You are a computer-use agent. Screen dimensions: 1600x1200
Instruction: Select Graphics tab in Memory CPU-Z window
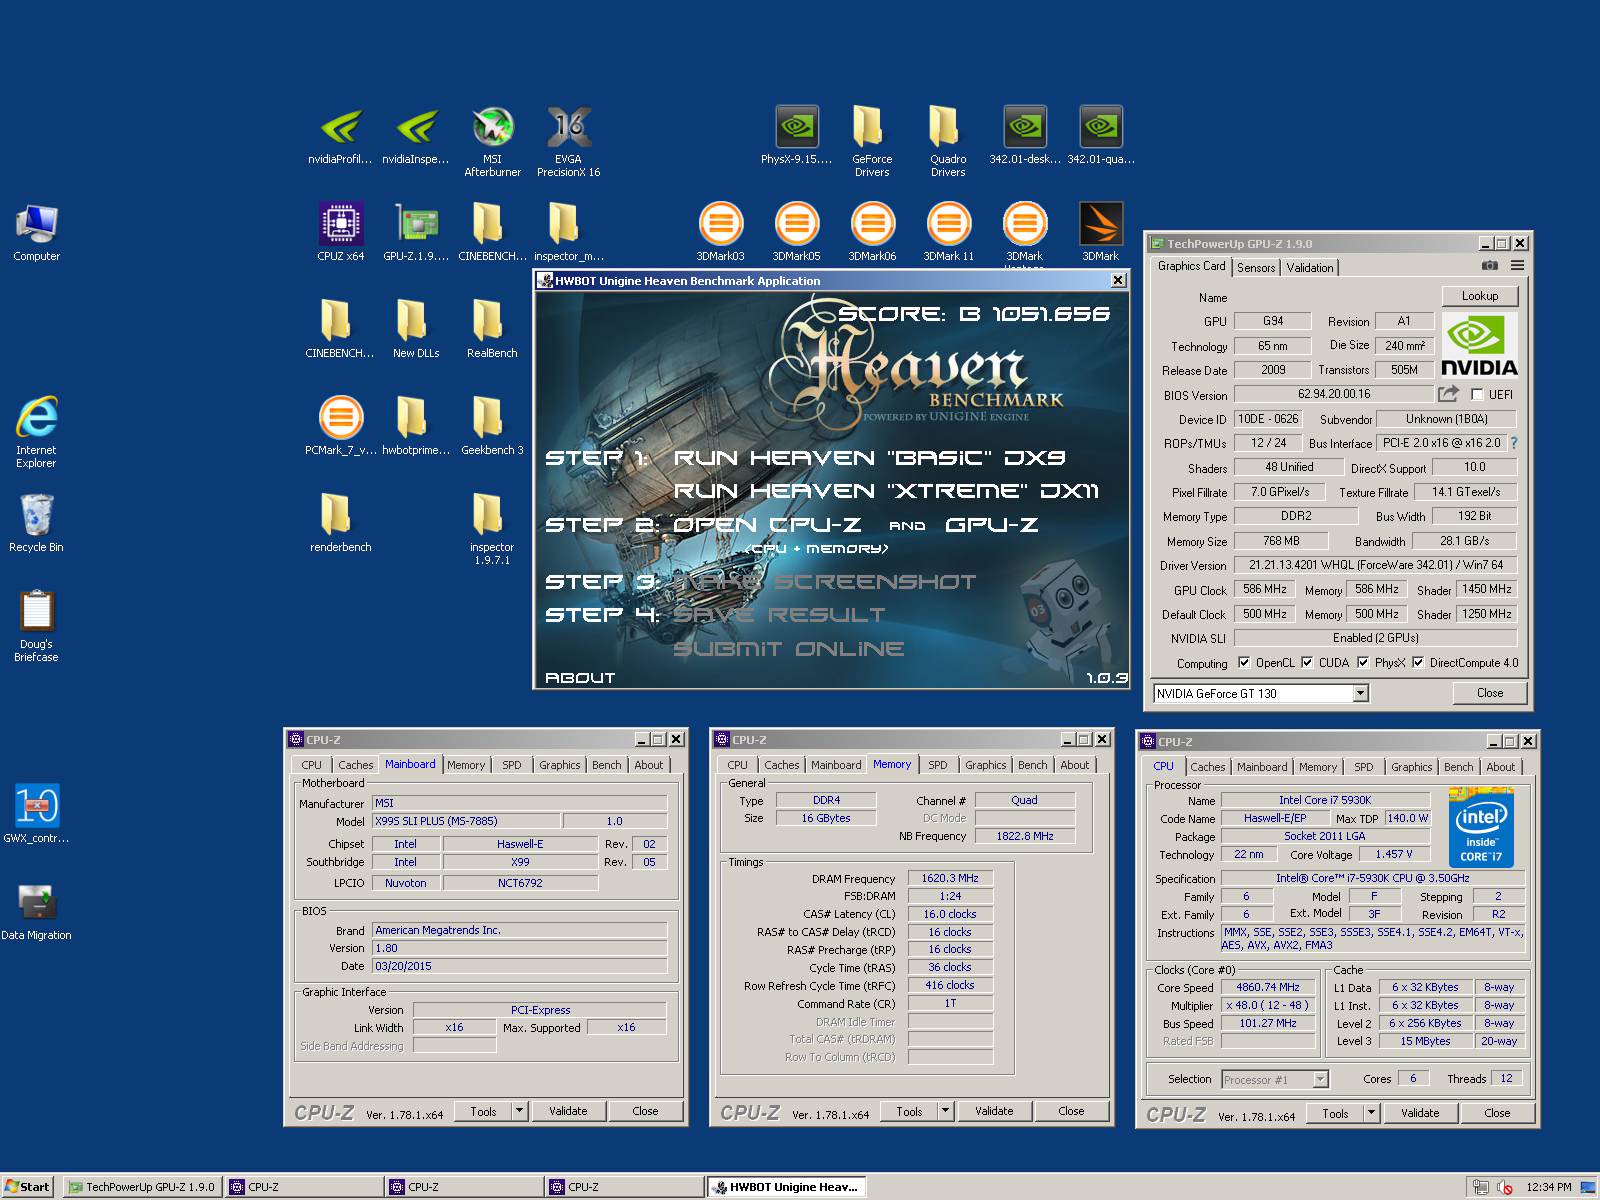986,765
